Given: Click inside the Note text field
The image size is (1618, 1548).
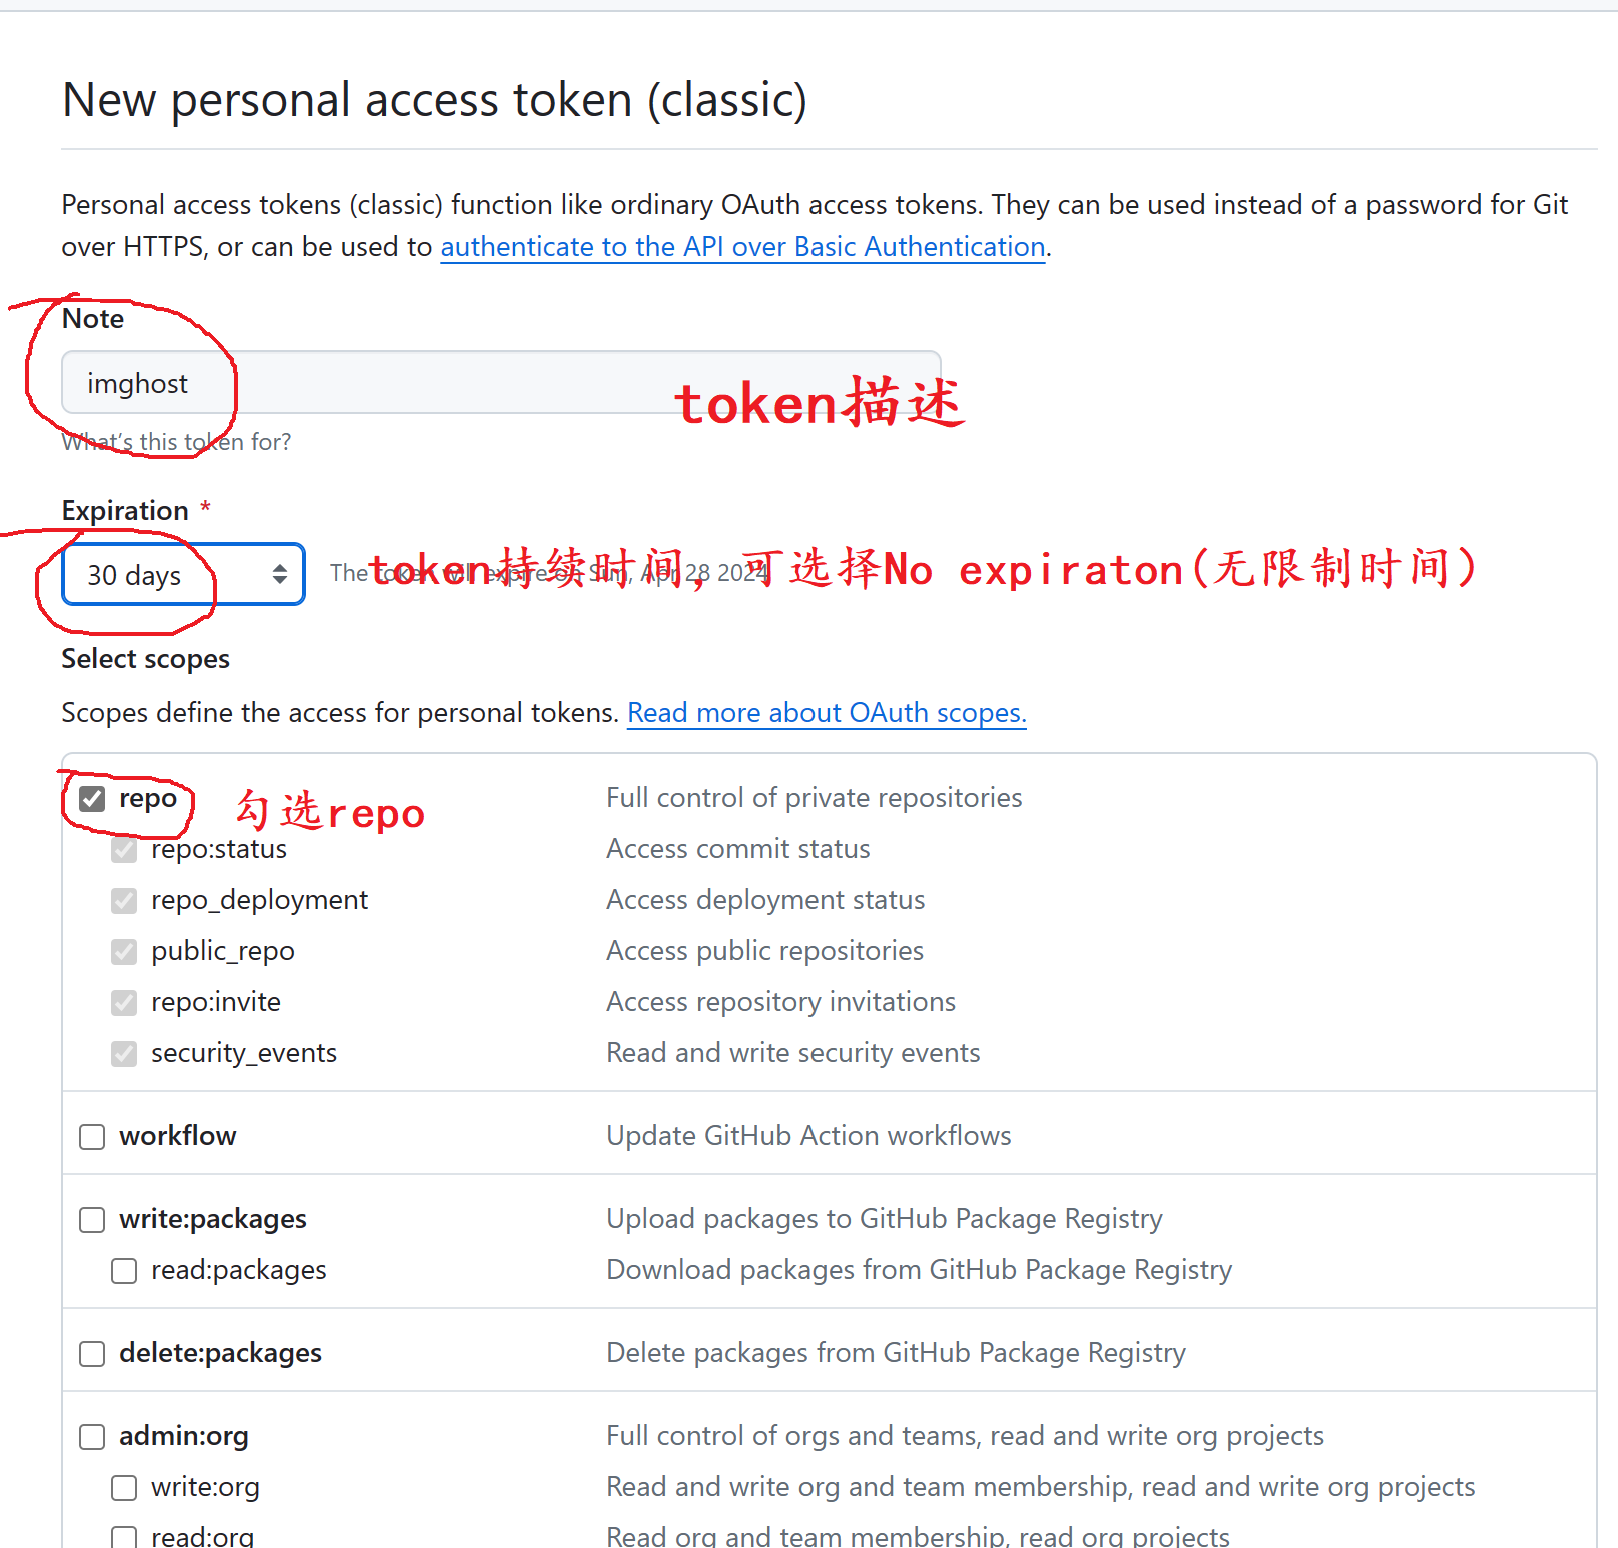Looking at the screenshot, I should click(500, 382).
